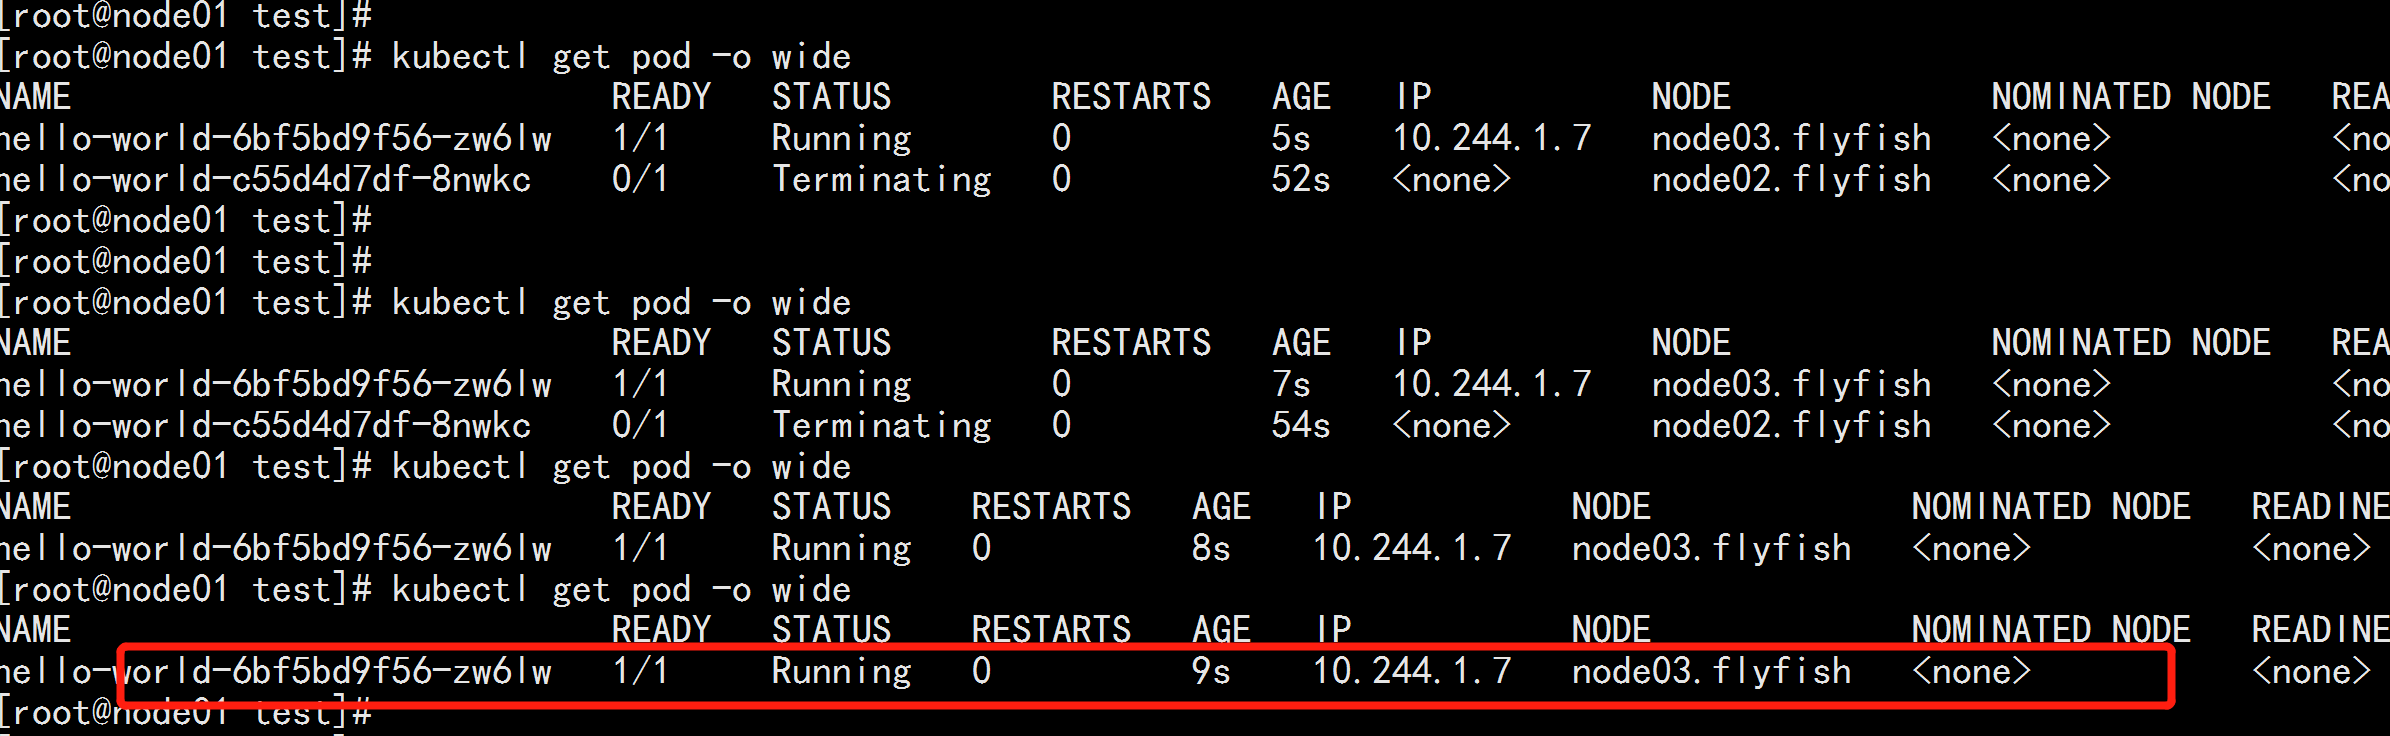Select NOMINATED NODE <none> in the 9s row
The width and height of the screenshot is (2390, 736).
coord(1972,672)
